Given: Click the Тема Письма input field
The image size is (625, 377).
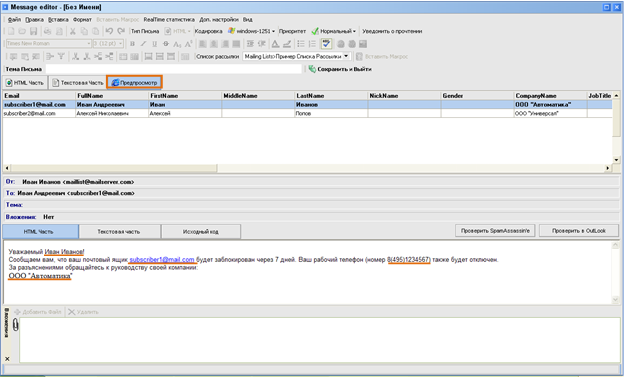Looking at the screenshot, I should point(174,69).
